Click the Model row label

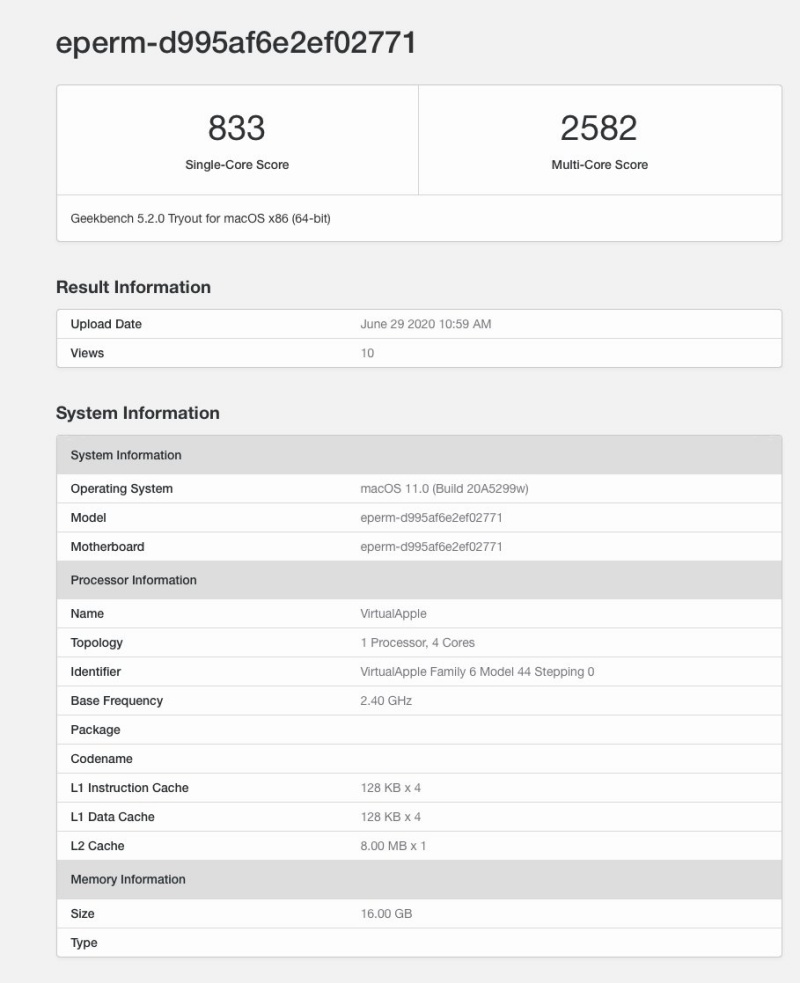(88, 518)
